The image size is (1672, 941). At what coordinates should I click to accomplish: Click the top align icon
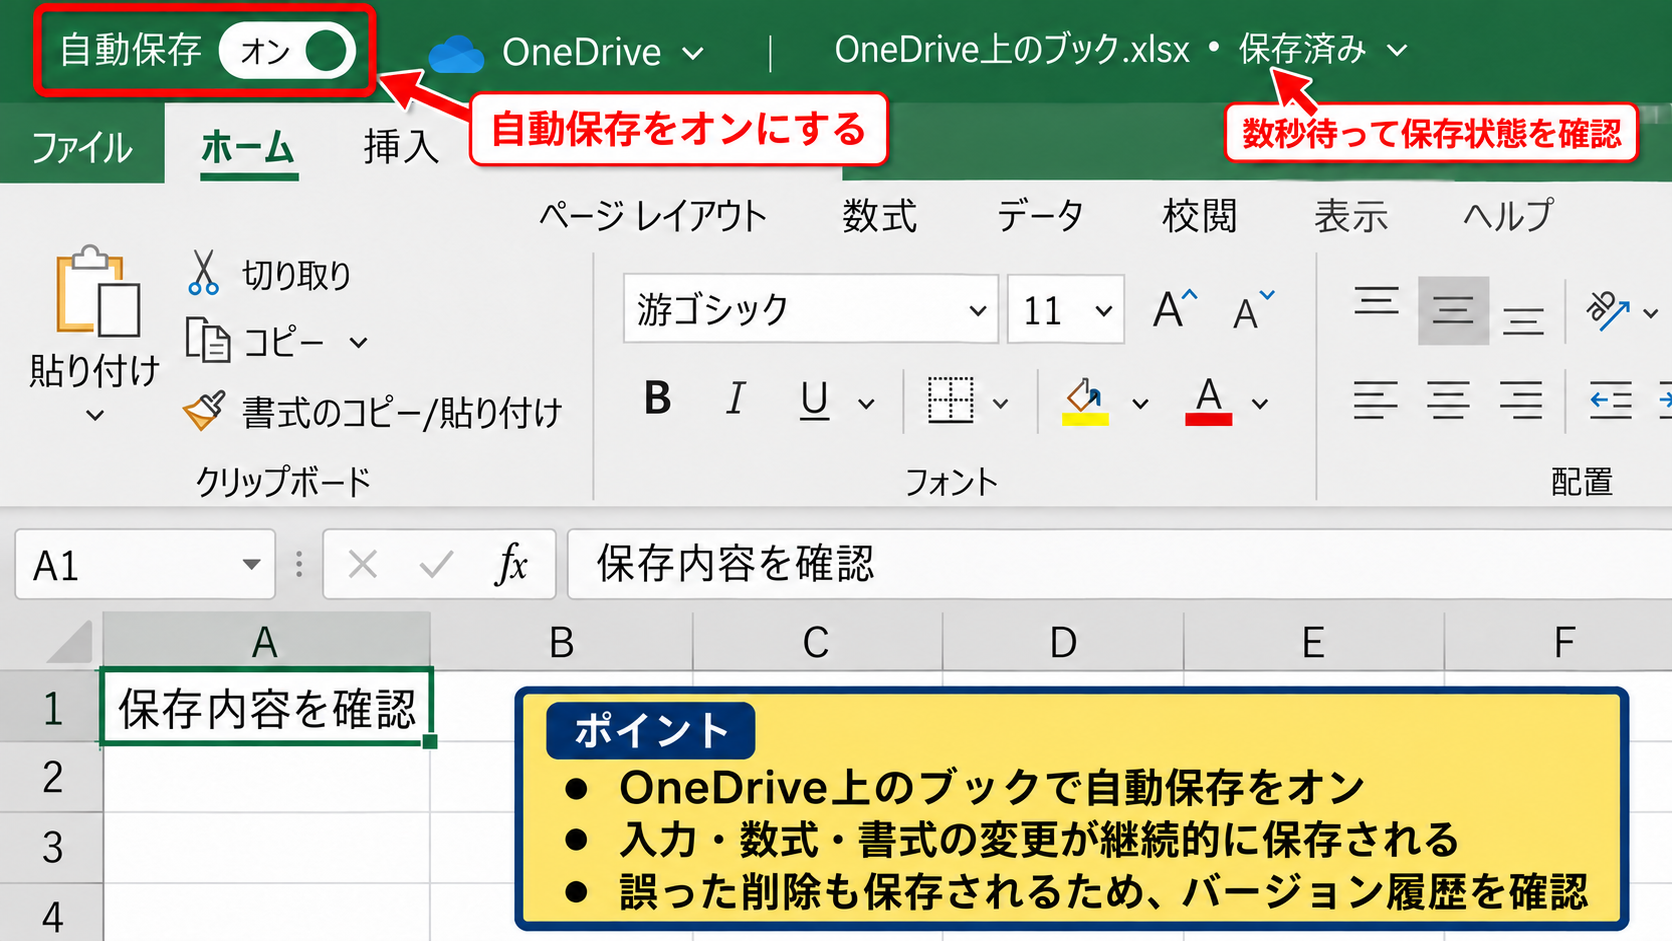[1376, 303]
